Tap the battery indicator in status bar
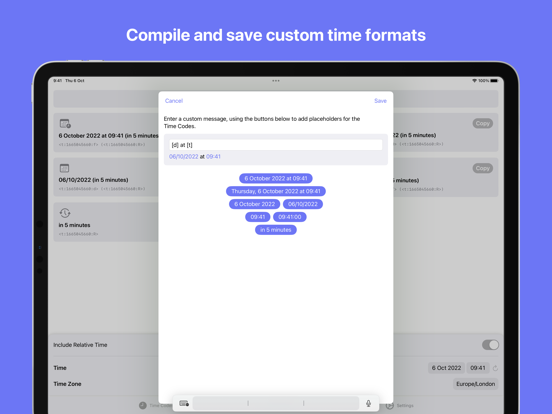 tap(494, 81)
